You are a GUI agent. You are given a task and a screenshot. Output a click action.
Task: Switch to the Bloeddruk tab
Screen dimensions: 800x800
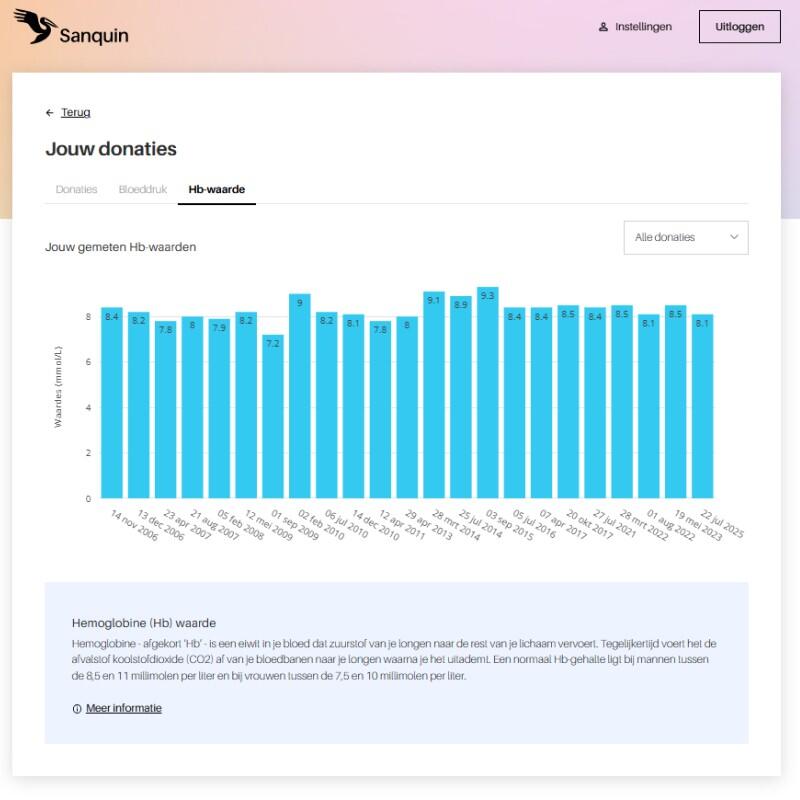click(x=143, y=189)
